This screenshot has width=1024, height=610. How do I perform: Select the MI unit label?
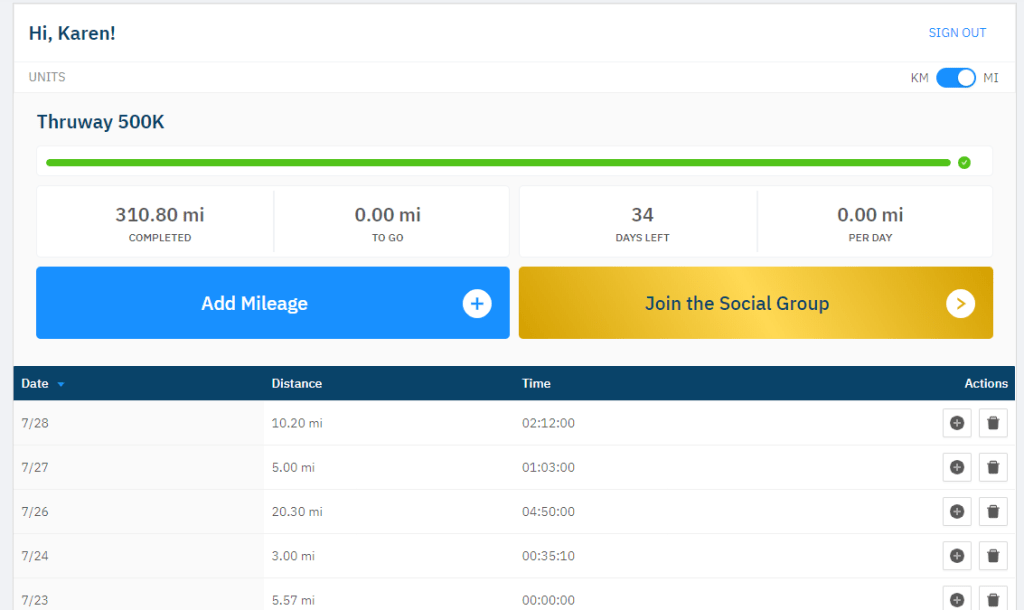pos(991,78)
